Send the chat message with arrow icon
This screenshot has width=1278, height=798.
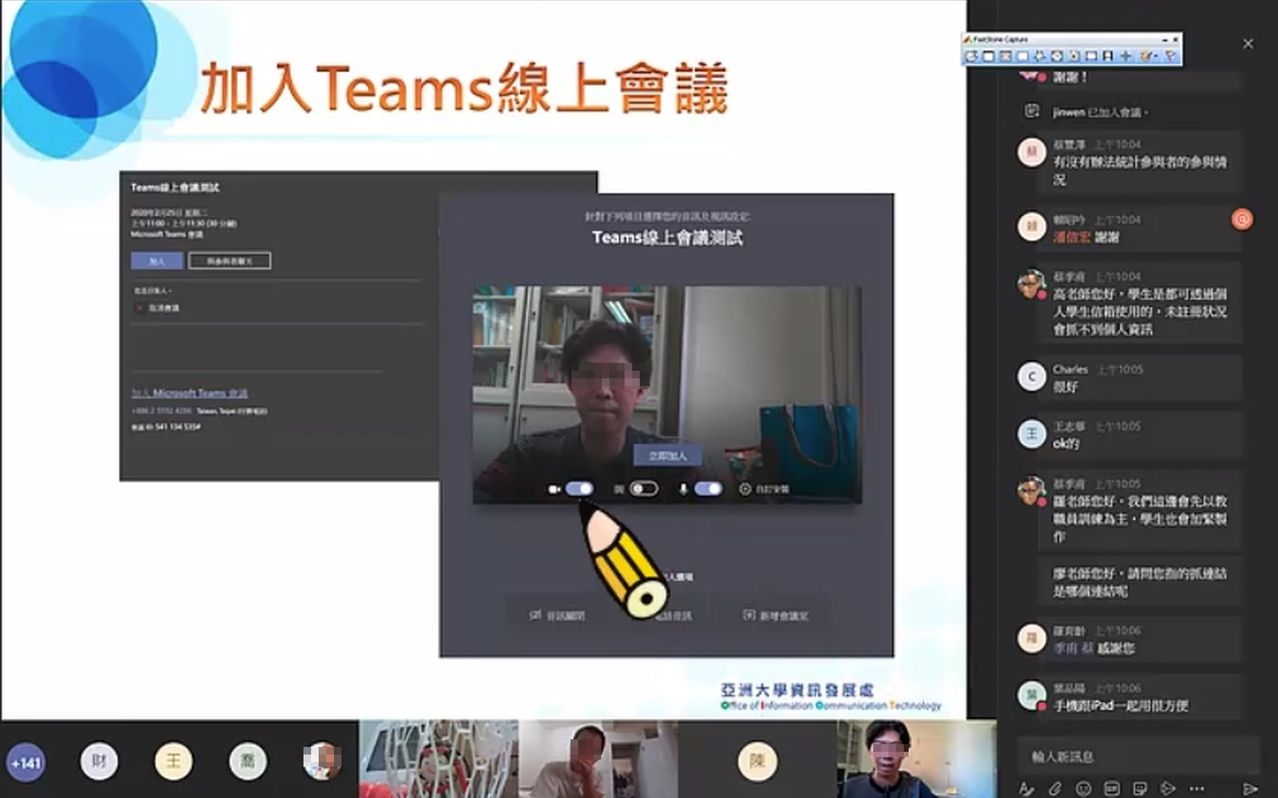1249,788
